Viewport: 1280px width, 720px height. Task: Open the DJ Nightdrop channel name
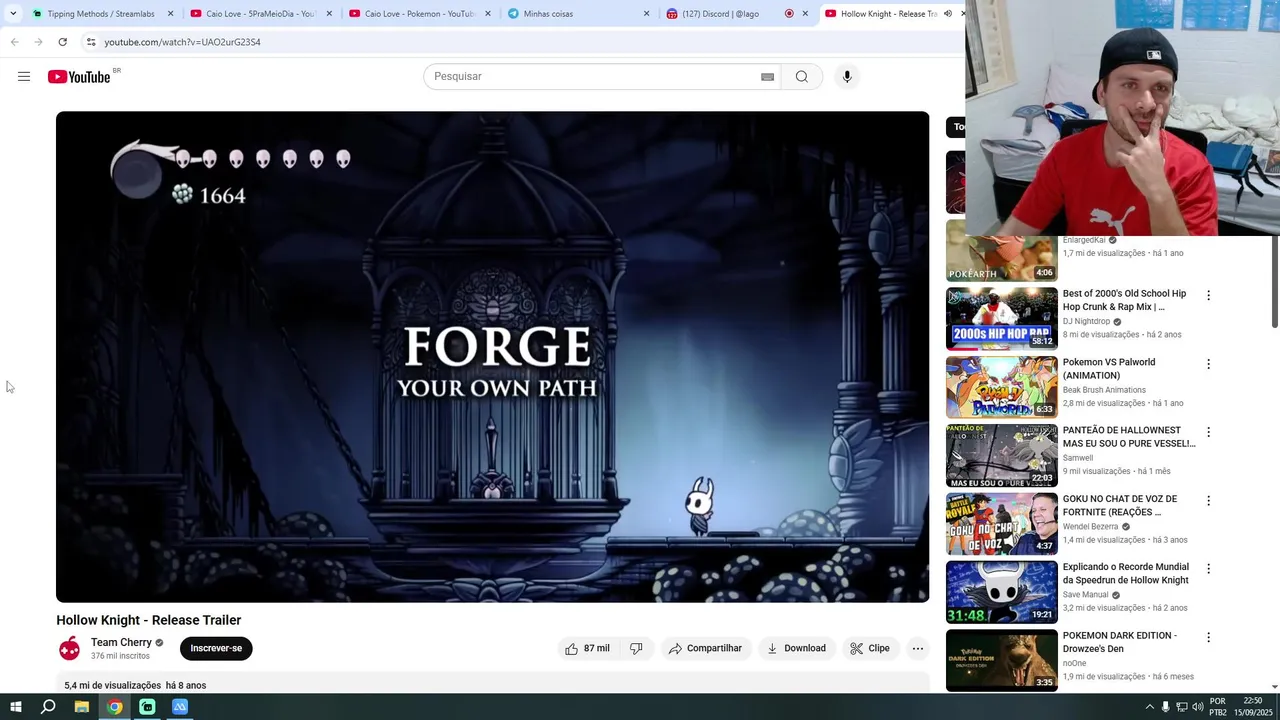(1086, 321)
